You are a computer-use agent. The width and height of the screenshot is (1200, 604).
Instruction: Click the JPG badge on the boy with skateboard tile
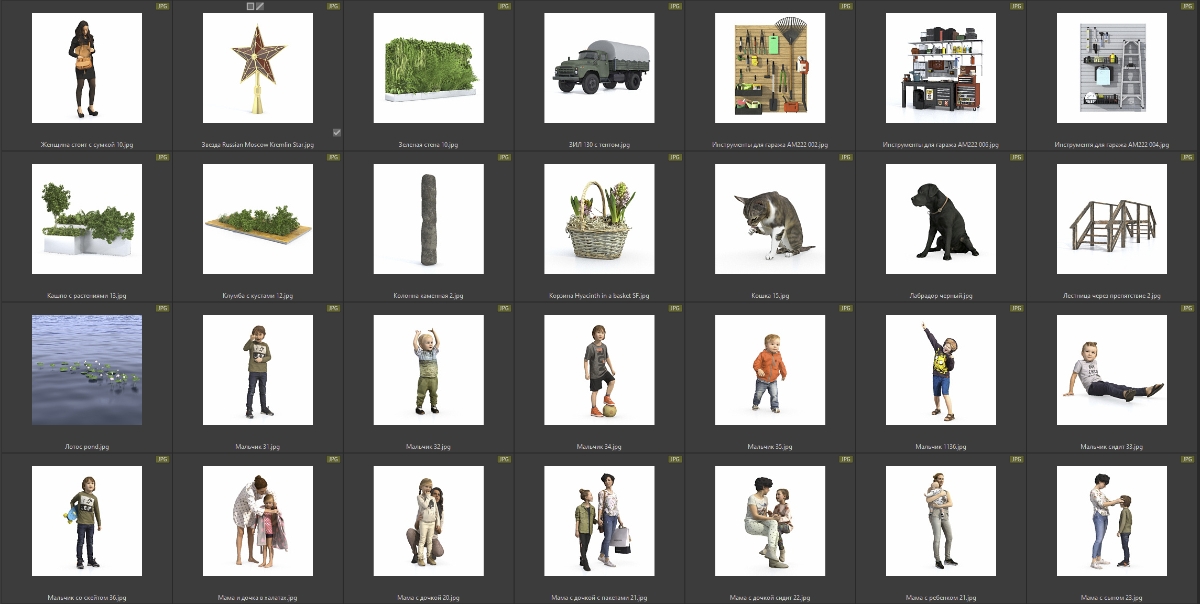click(162, 459)
